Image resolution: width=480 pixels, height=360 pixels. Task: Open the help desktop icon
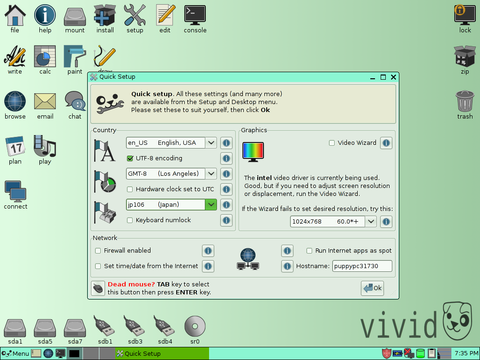[x=45, y=19]
